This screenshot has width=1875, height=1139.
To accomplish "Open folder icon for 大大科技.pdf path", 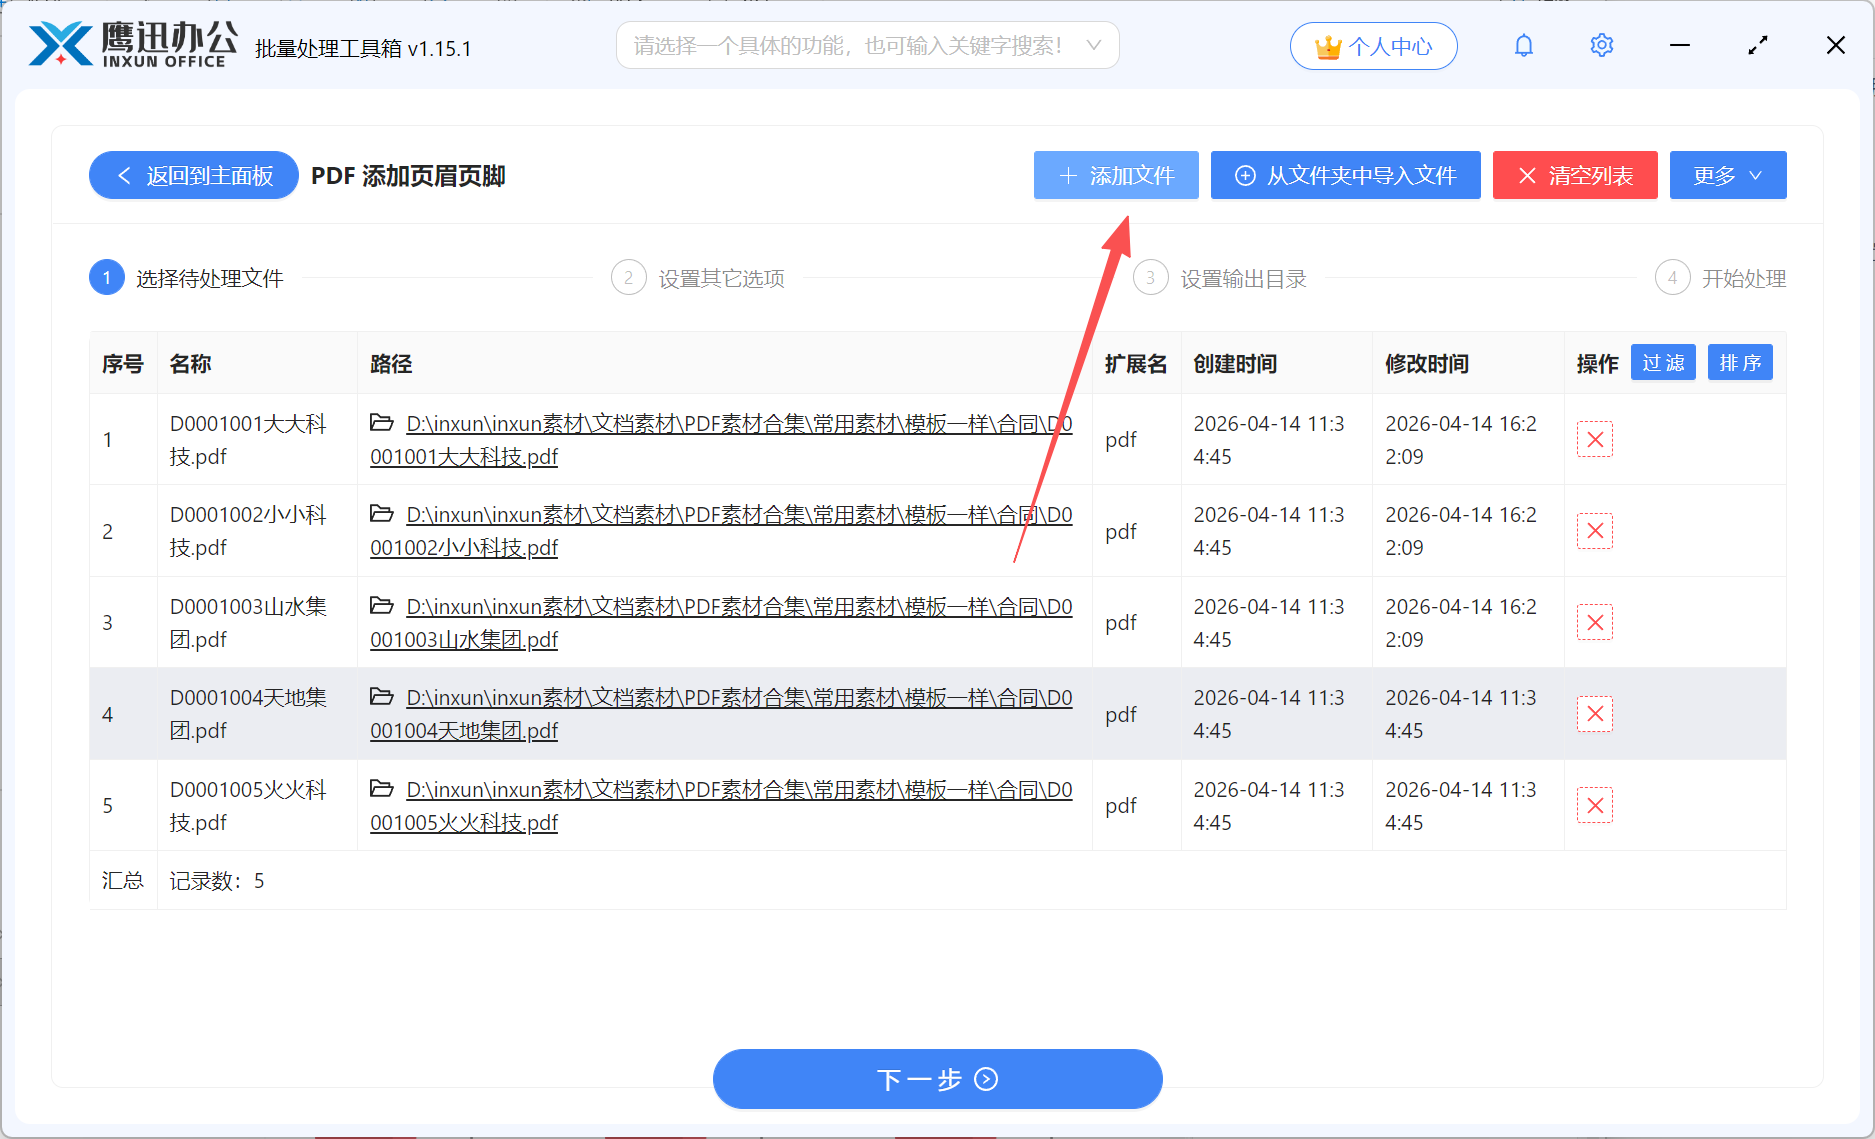I will click(x=382, y=423).
